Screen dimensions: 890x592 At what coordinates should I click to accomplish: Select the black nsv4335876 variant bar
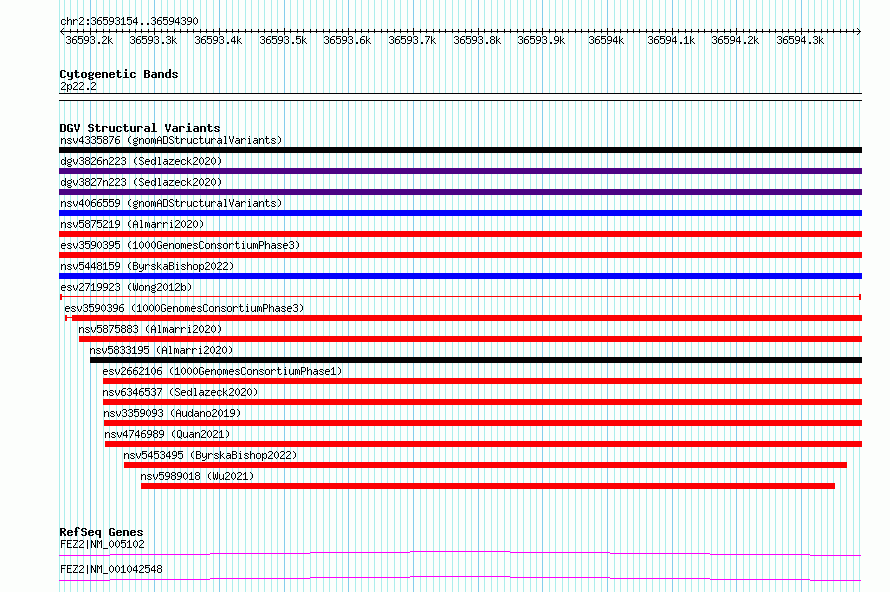click(460, 150)
